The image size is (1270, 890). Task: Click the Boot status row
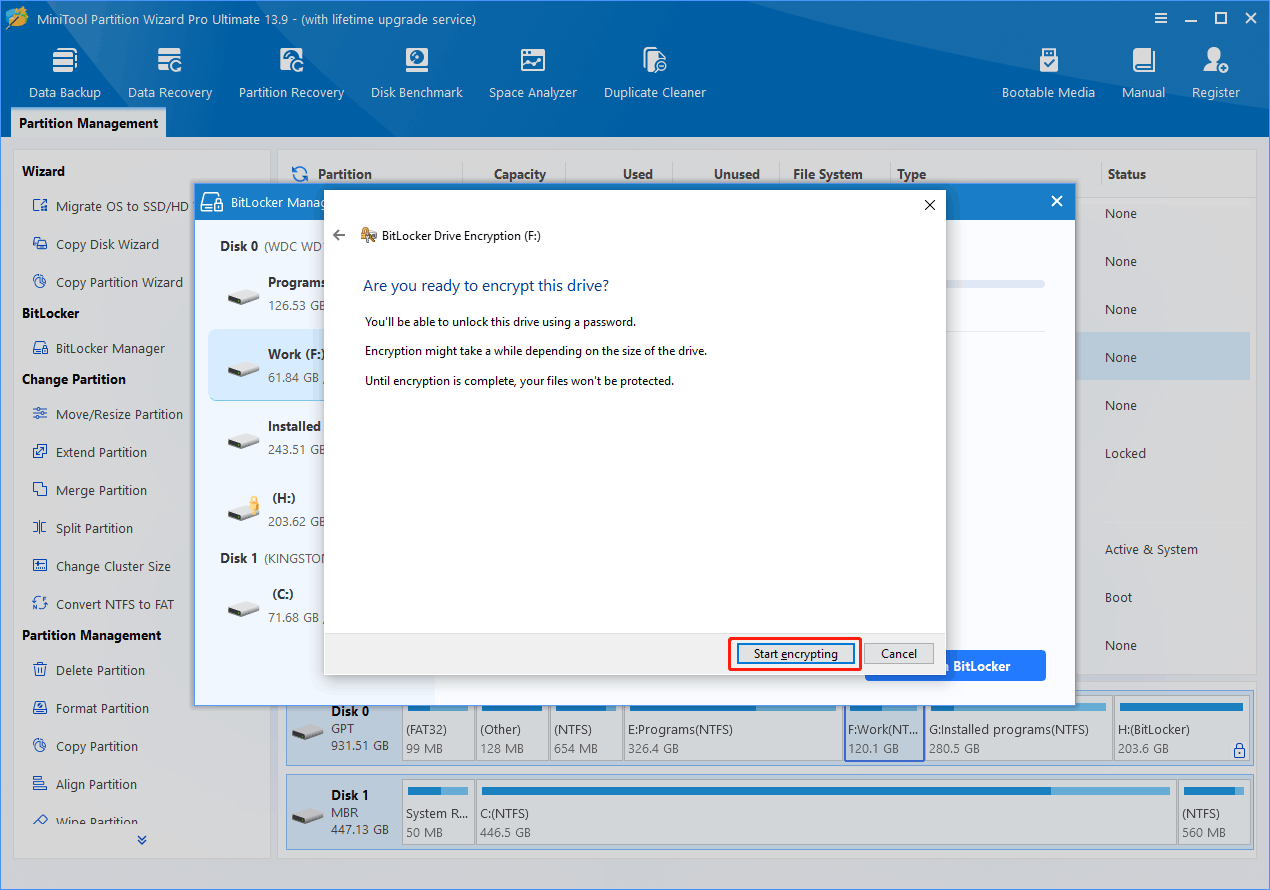1118,598
